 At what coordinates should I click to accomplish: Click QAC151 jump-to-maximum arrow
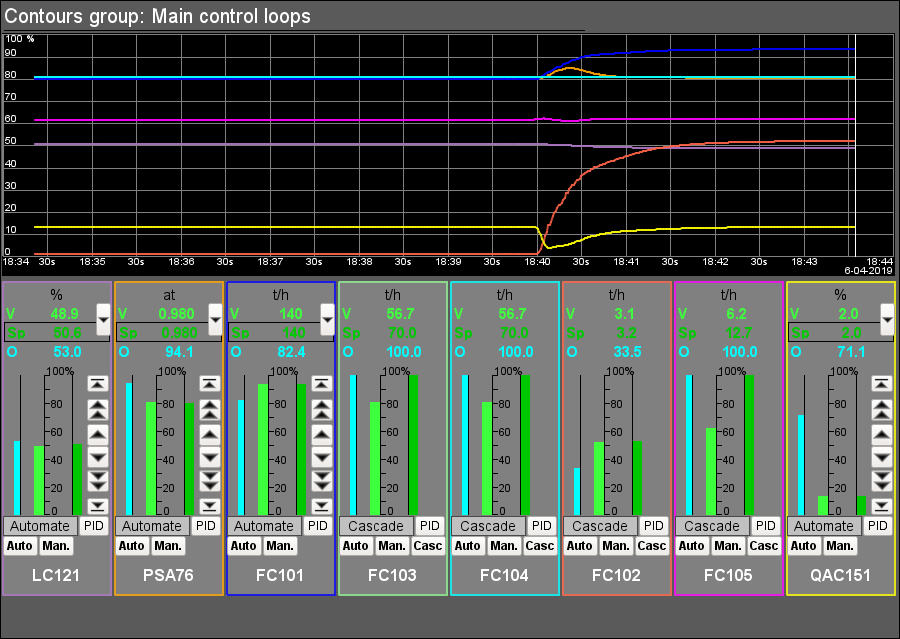click(882, 384)
